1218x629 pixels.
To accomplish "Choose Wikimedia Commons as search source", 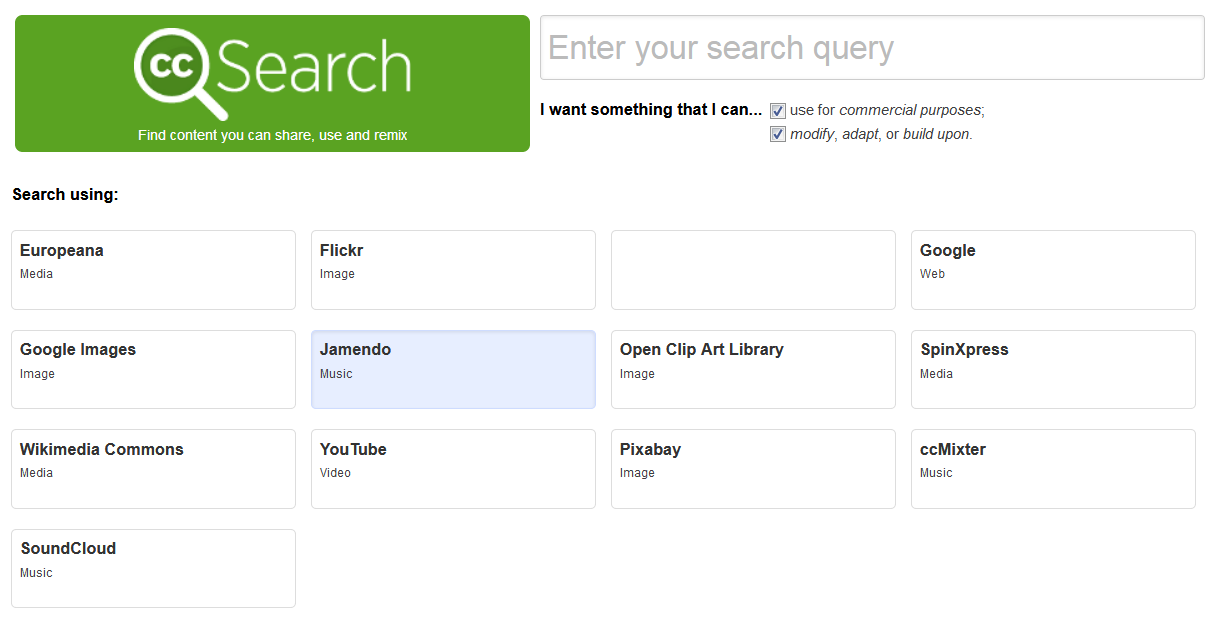I will 153,469.
